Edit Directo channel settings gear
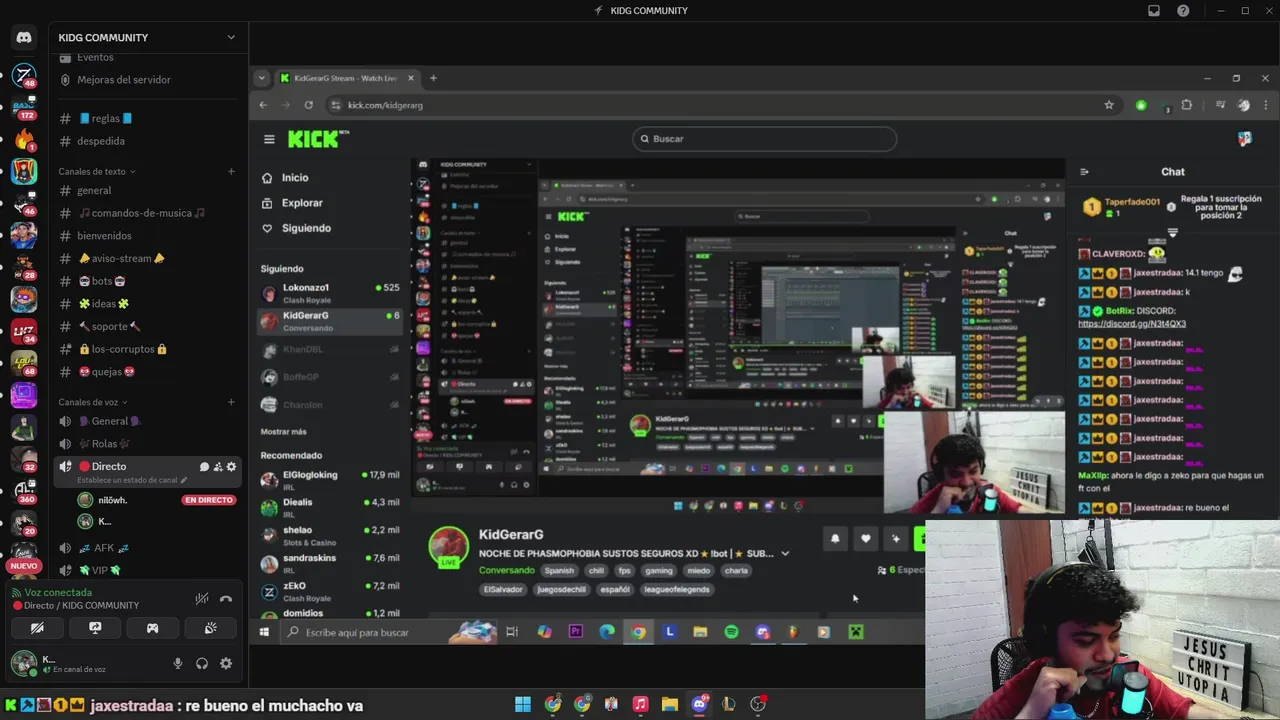Screen dimensions: 1280x720 232,467
